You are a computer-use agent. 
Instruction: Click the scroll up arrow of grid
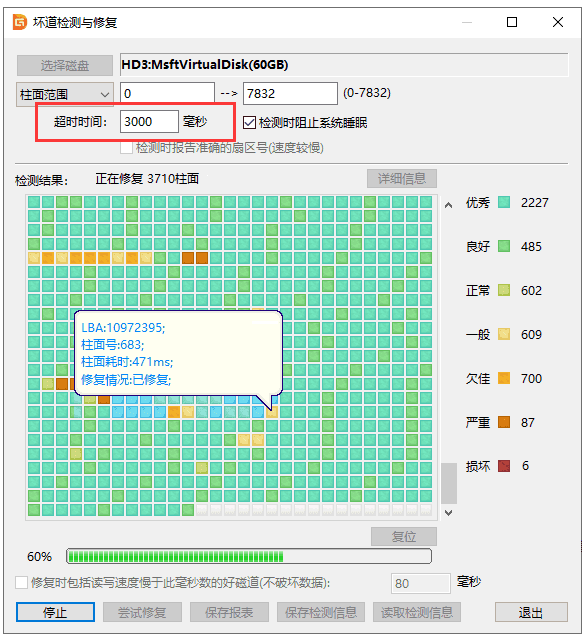pos(448,205)
